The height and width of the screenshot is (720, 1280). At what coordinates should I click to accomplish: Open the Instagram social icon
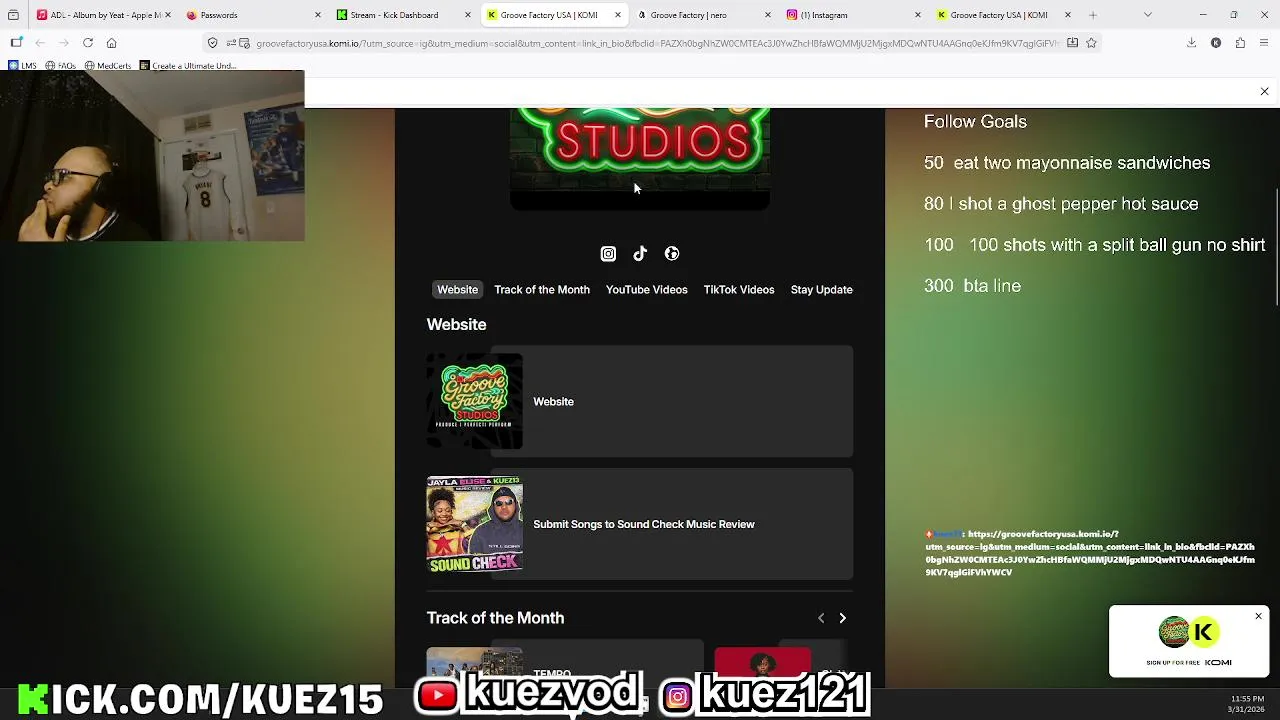click(608, 254)
